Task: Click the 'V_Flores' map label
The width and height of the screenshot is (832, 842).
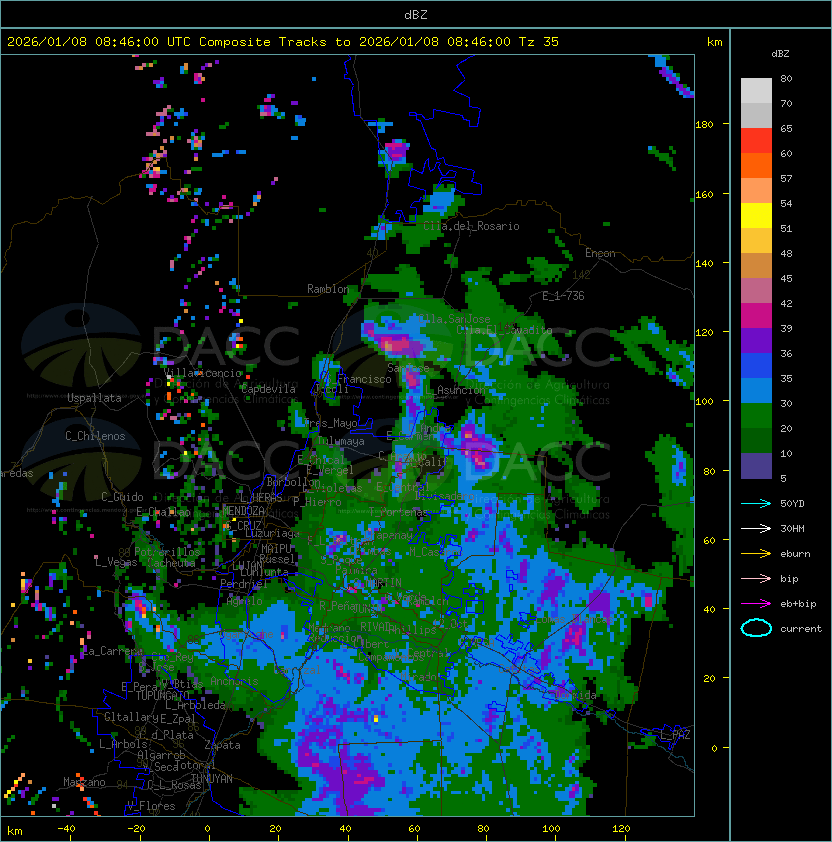Action: [151, 806]
